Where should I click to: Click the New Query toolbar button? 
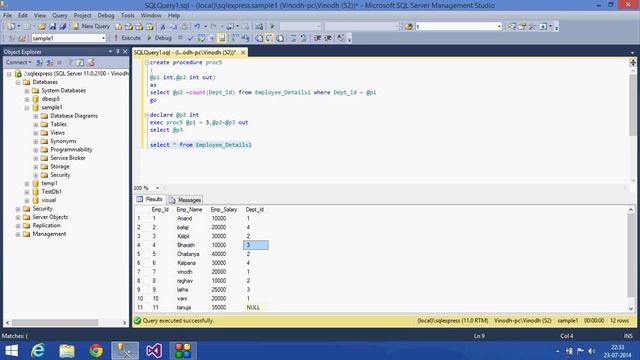[91, 26]
